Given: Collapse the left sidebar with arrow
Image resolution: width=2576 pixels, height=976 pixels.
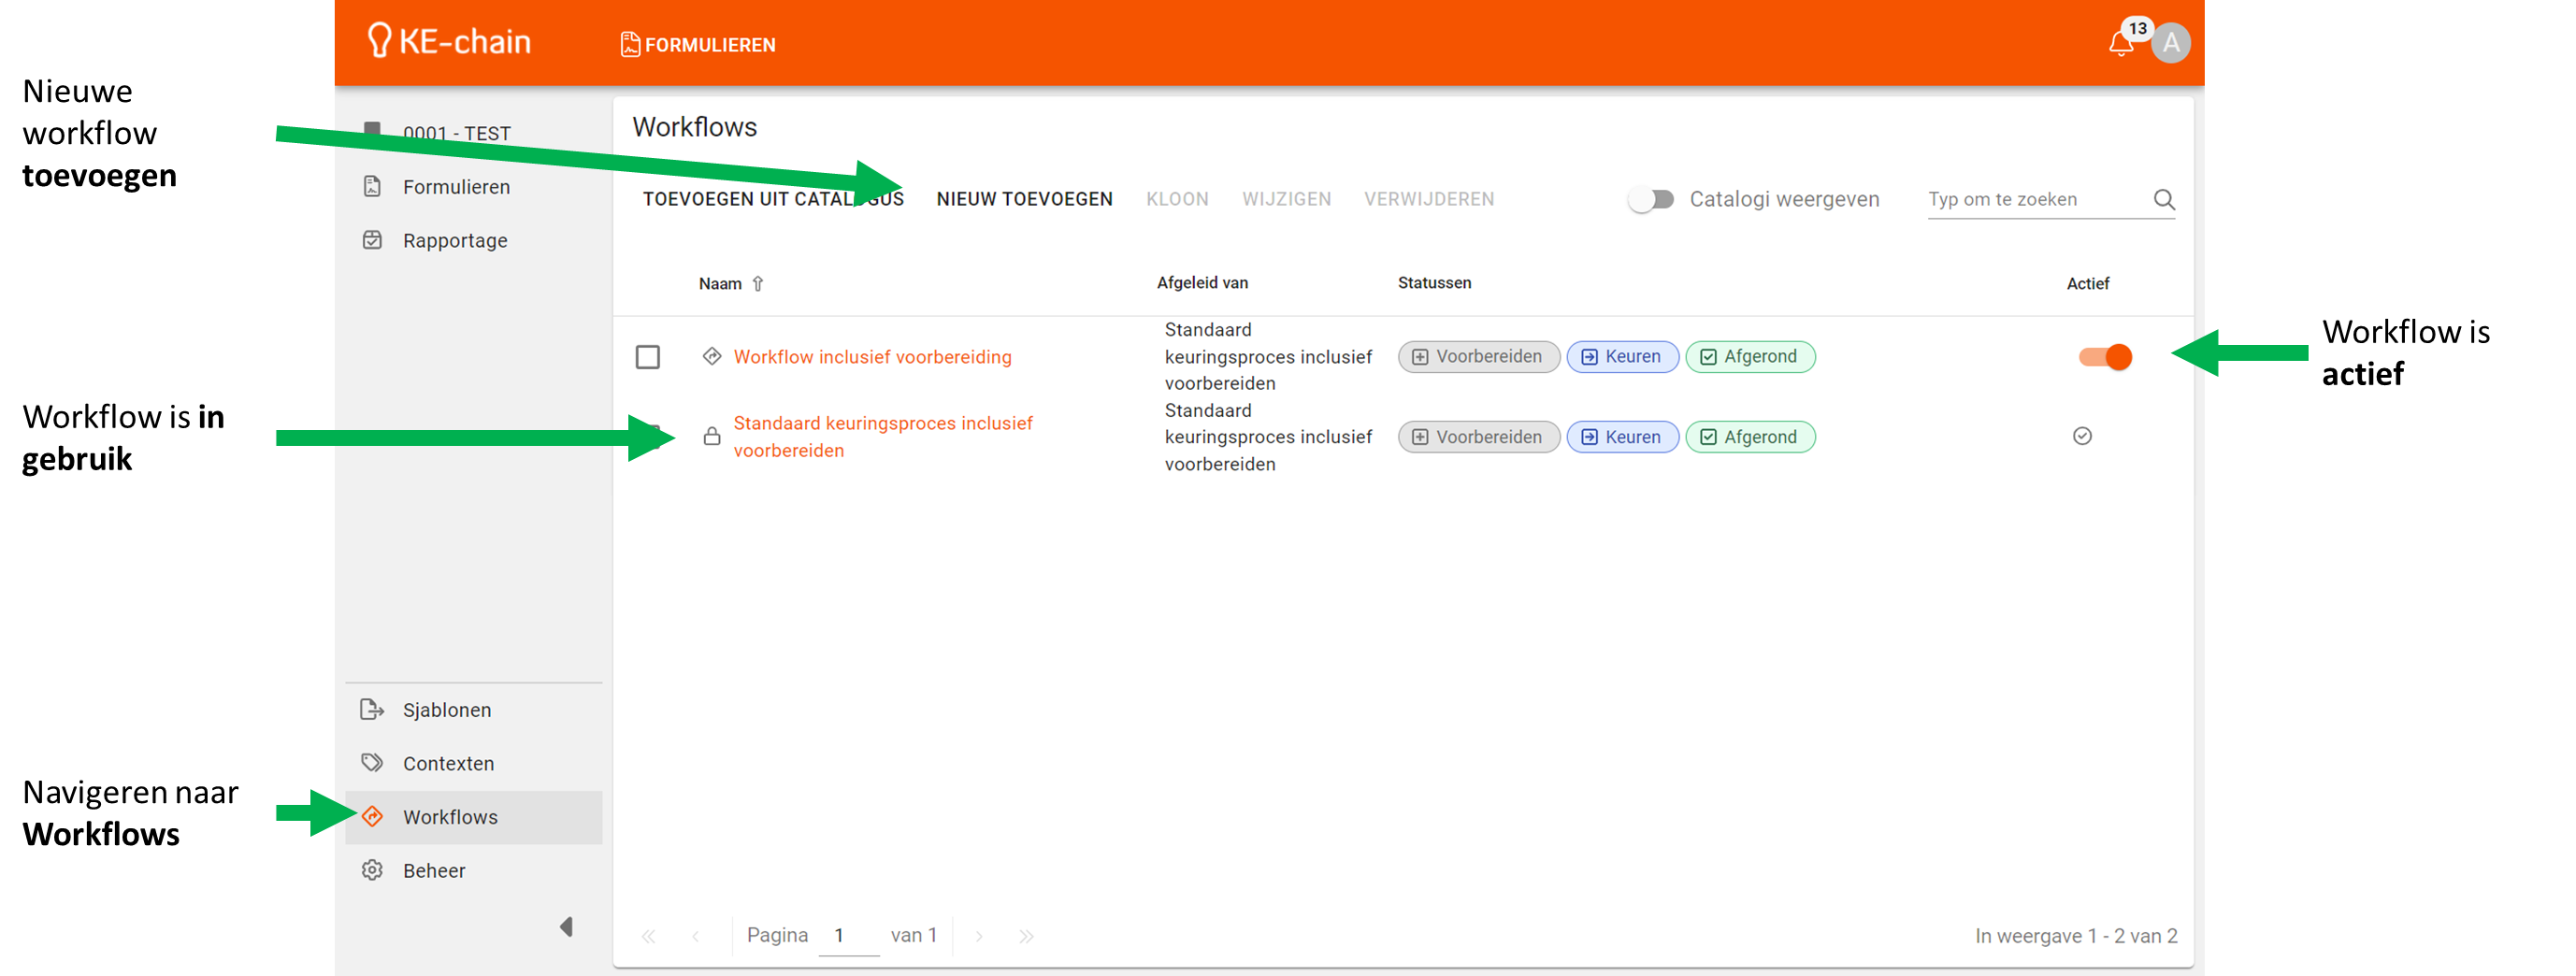Looking at the screenshot, I should (567, 927).
